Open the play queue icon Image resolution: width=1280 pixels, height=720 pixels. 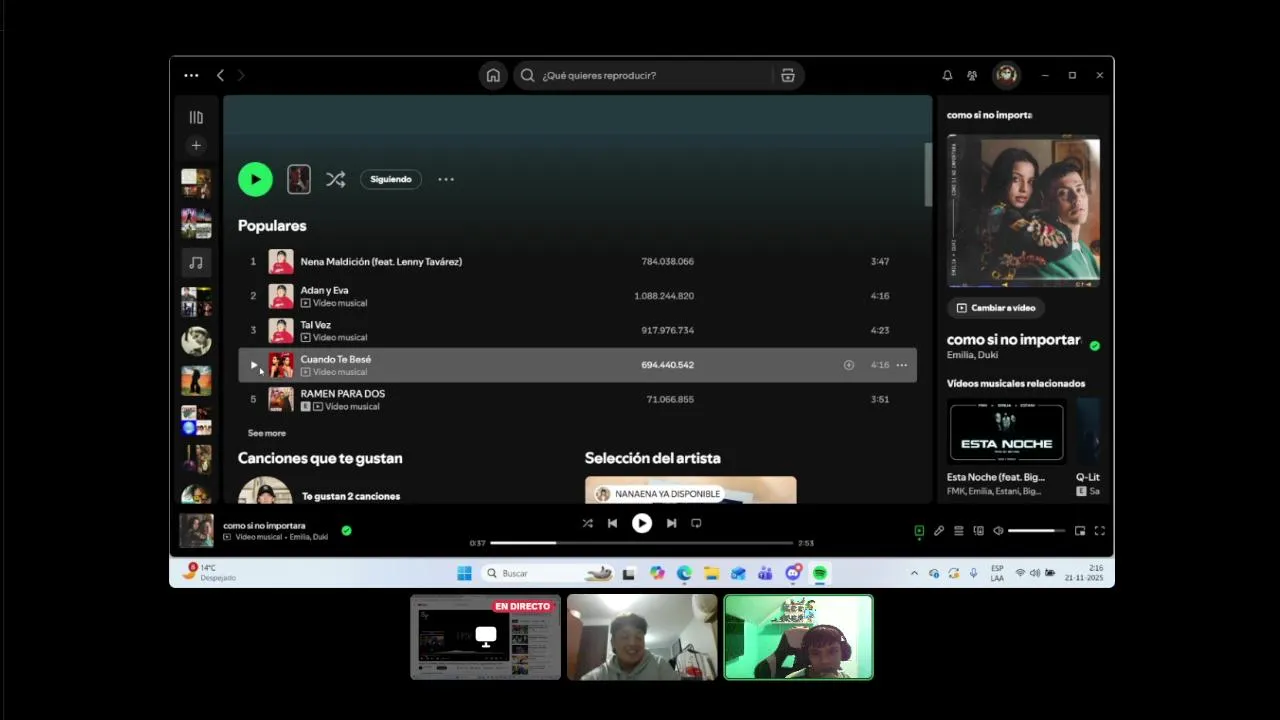pos(958,531)
